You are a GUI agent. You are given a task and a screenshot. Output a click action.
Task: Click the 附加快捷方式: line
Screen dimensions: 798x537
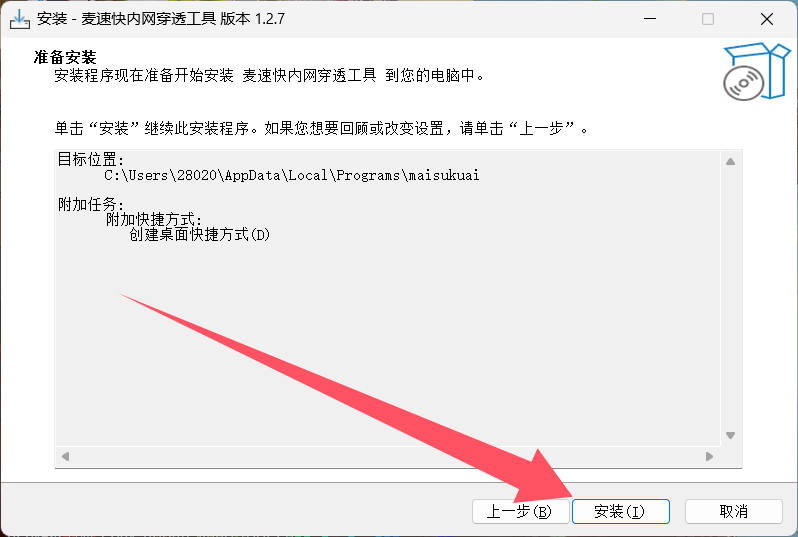(154, 219)
